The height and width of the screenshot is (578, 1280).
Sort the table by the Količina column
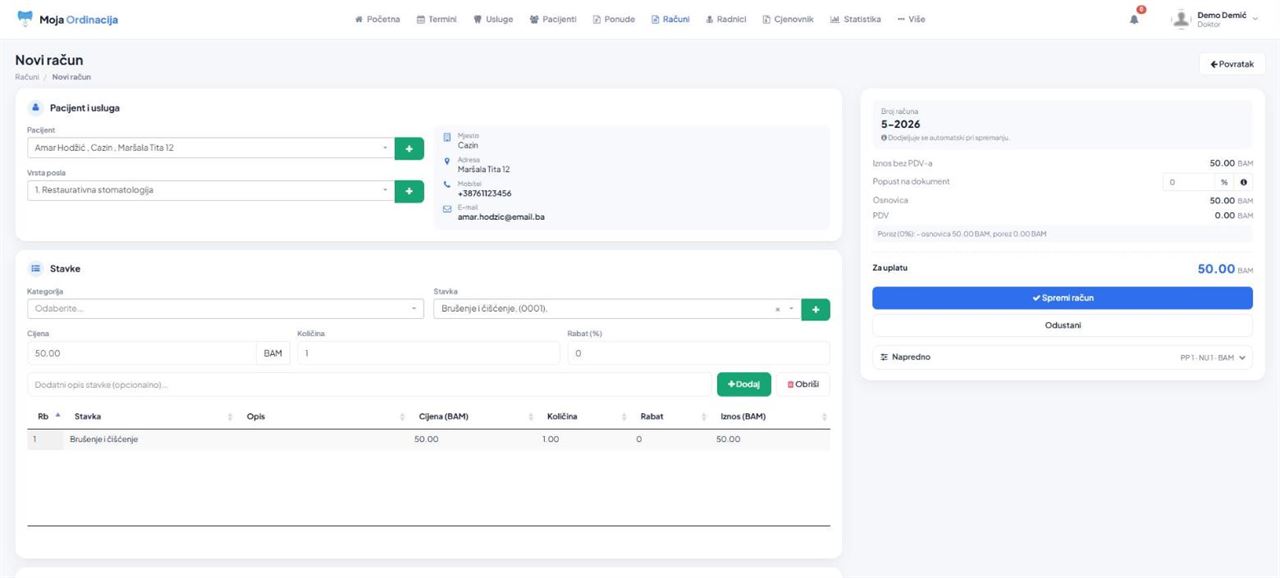[585, 416]
